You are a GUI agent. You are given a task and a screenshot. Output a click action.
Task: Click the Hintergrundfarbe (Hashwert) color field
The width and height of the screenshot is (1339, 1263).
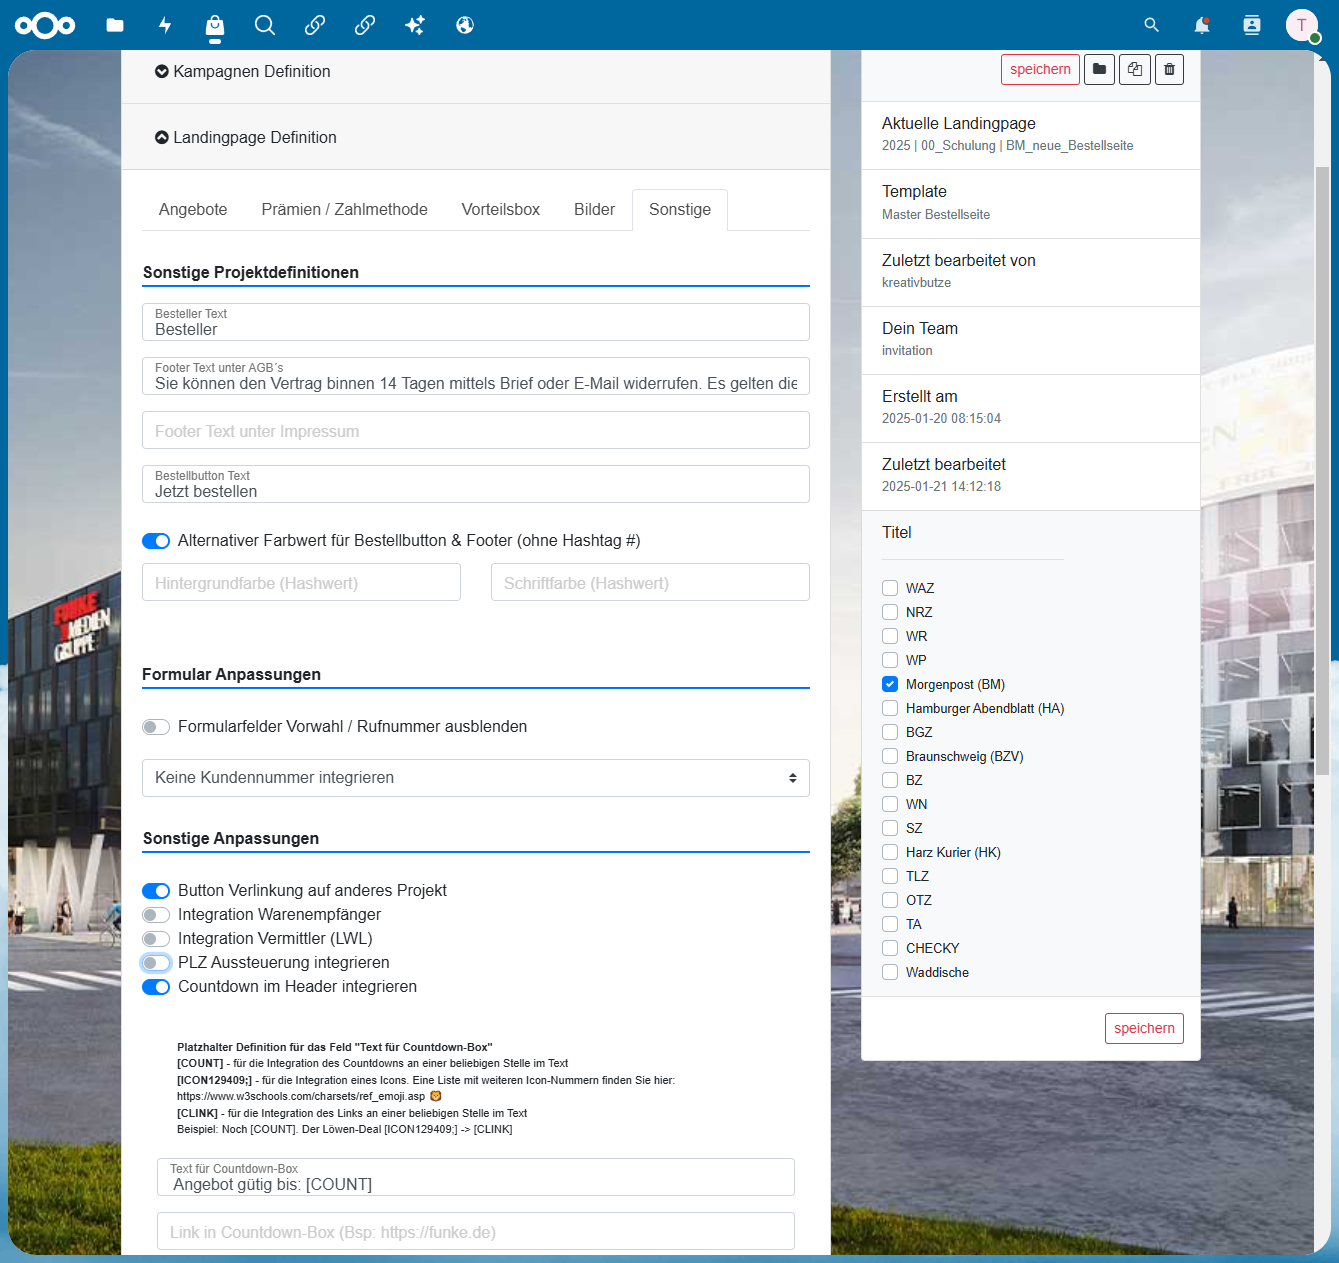coord(301,582)
